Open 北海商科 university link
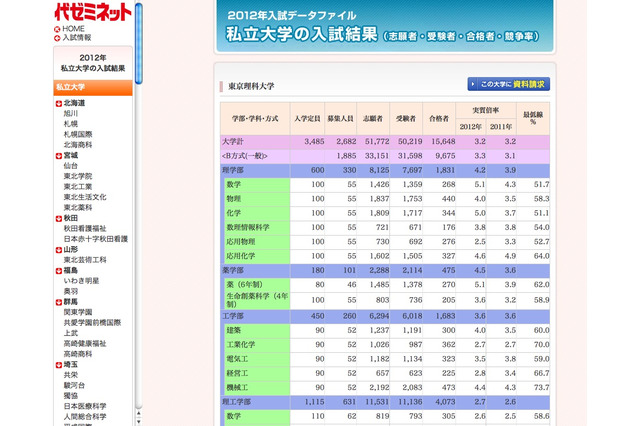 [x=78, y=145]
